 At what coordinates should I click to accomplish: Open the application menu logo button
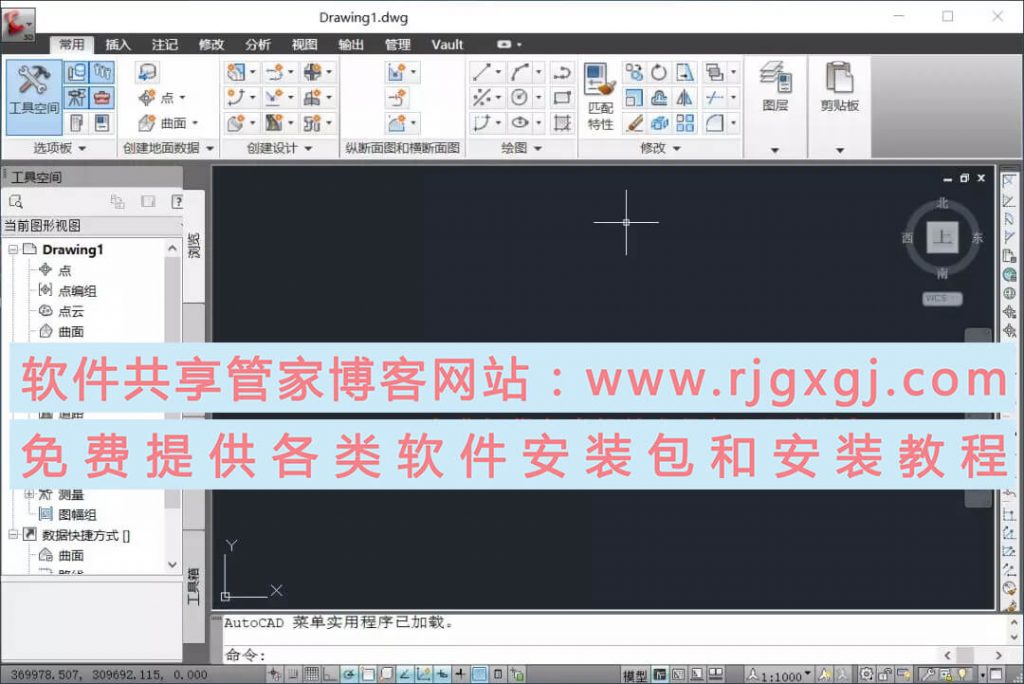[x=18, y=24]
